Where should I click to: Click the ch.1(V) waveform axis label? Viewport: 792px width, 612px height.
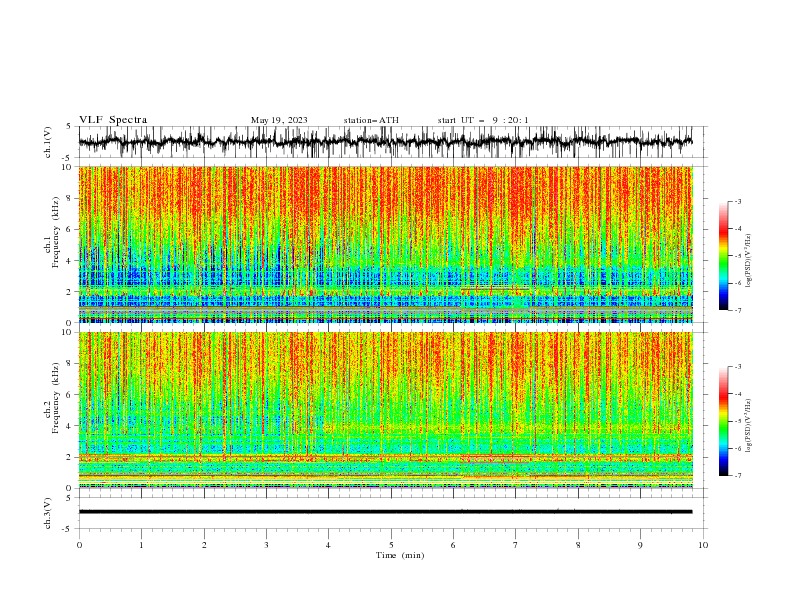coord(48,142)
